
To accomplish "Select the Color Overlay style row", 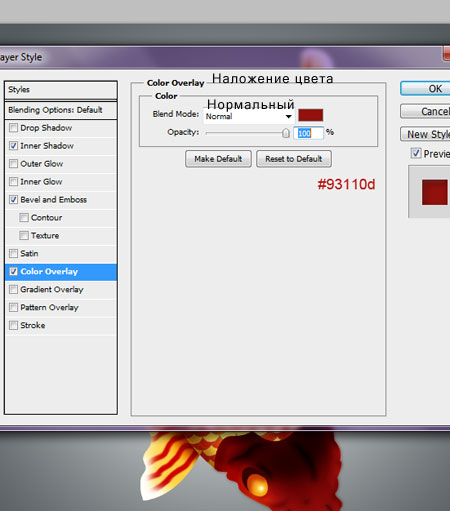I will pos(61,272).
